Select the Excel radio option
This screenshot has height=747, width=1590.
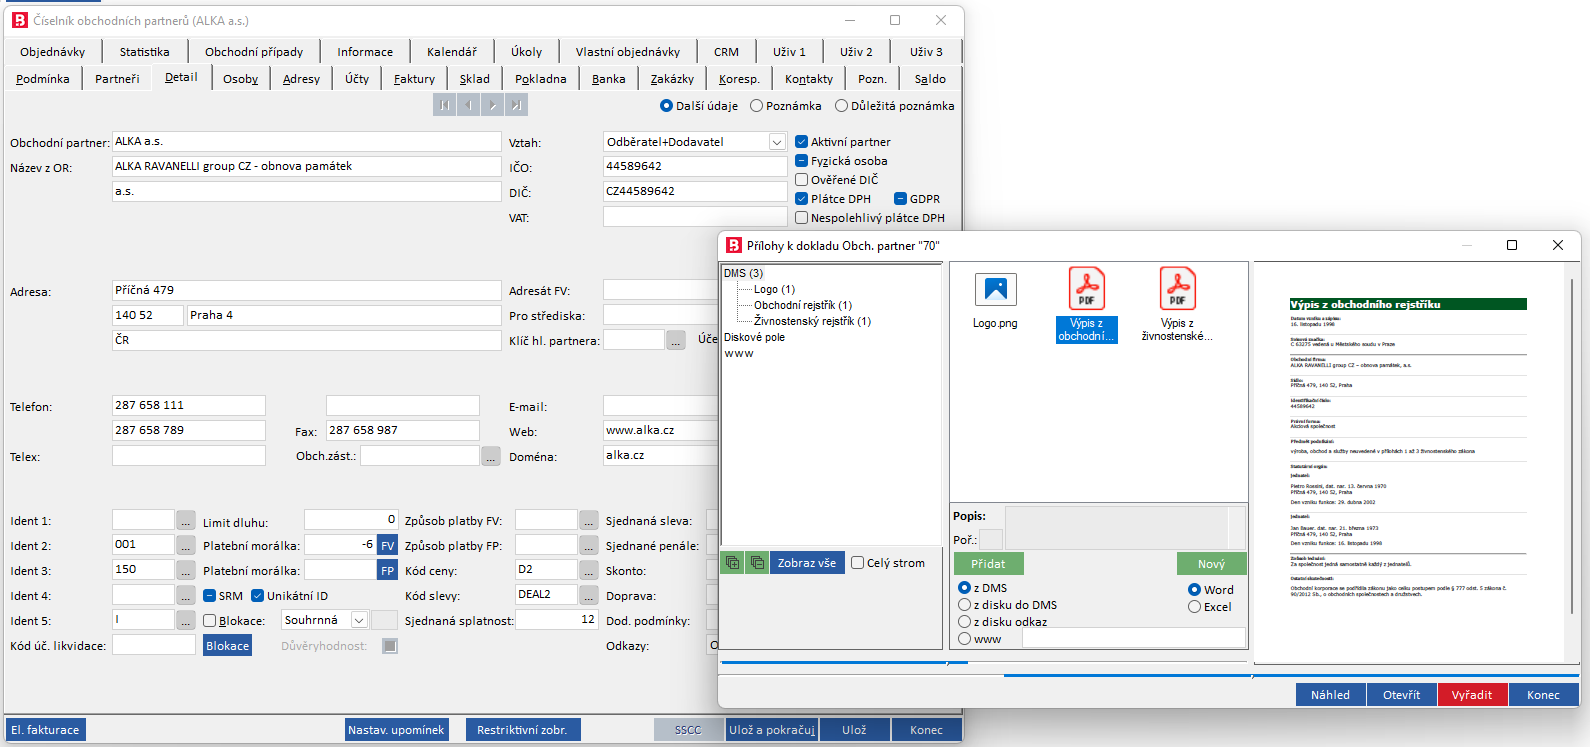coord(1194,607)
